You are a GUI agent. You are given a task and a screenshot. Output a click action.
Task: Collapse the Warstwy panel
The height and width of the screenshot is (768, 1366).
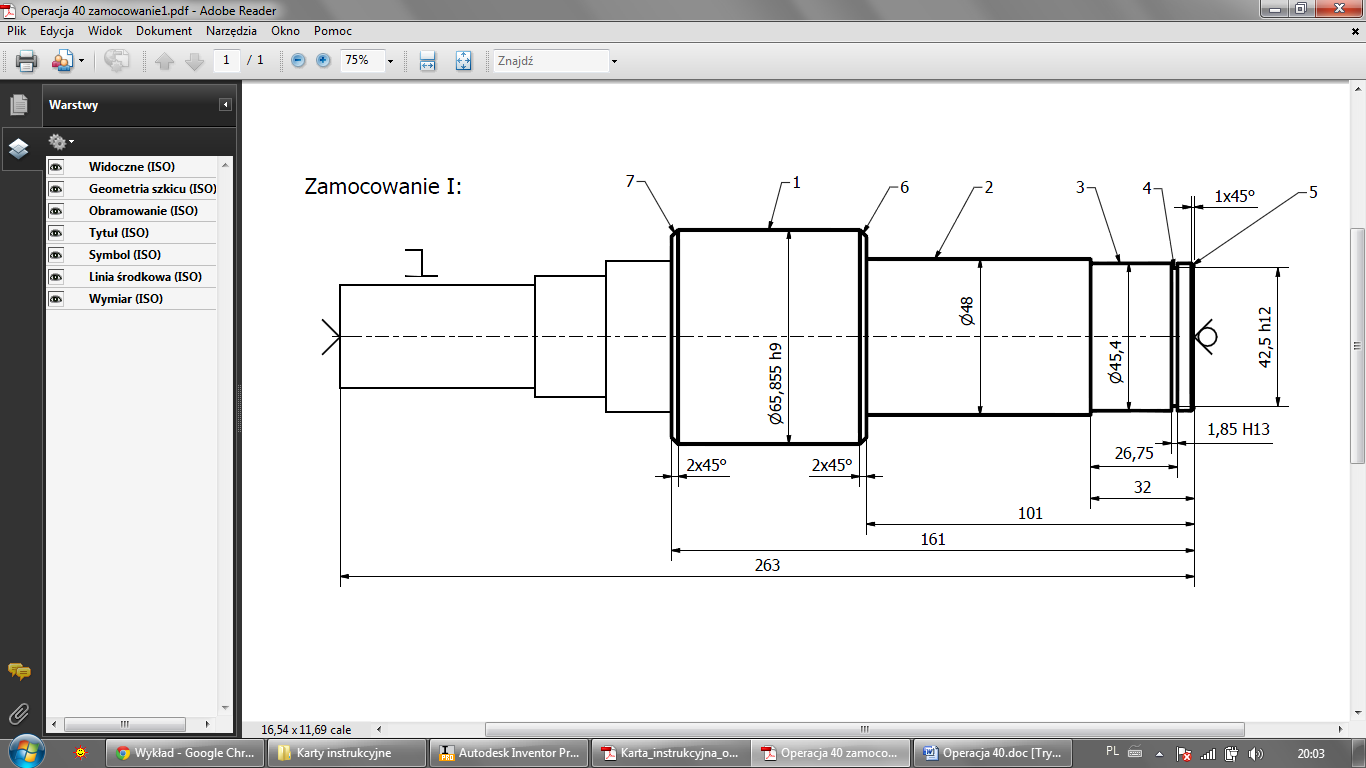(x=226, y=105)
